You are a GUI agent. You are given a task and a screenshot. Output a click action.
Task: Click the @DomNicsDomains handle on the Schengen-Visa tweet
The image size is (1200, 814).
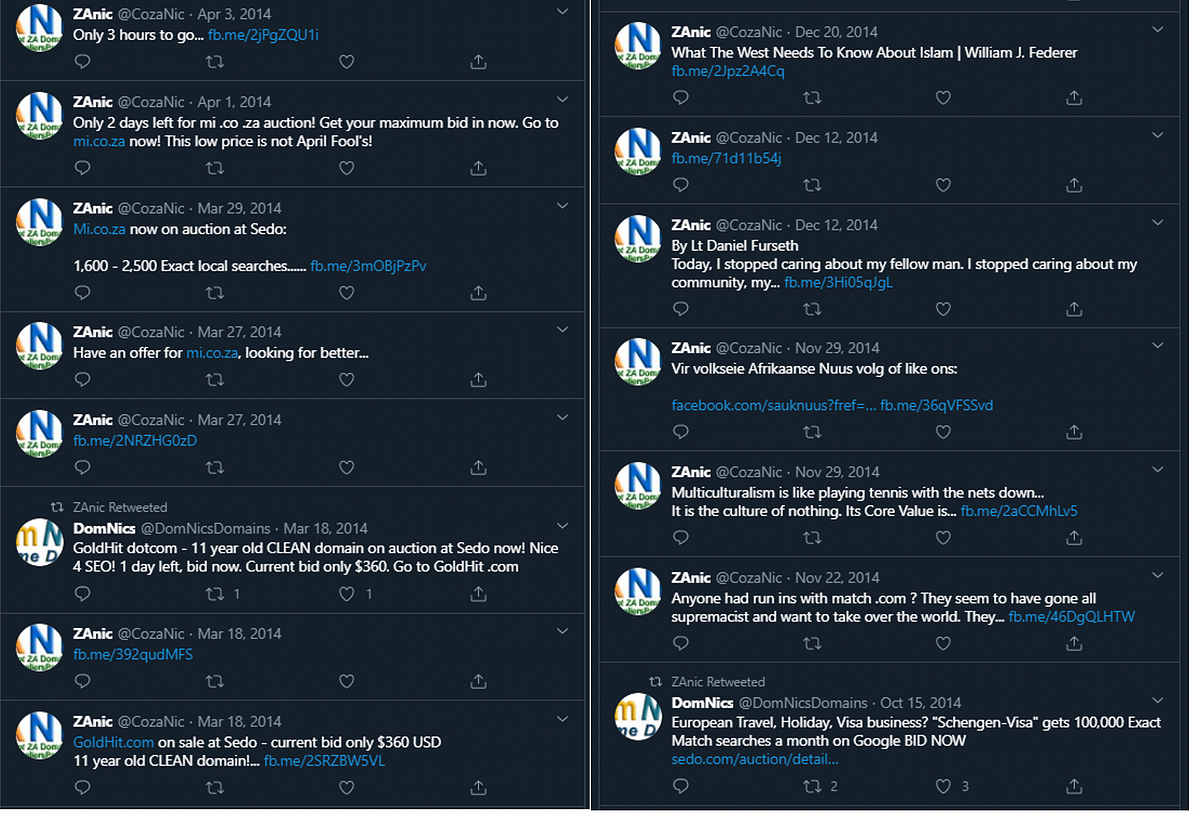click(x=804, y=703)
